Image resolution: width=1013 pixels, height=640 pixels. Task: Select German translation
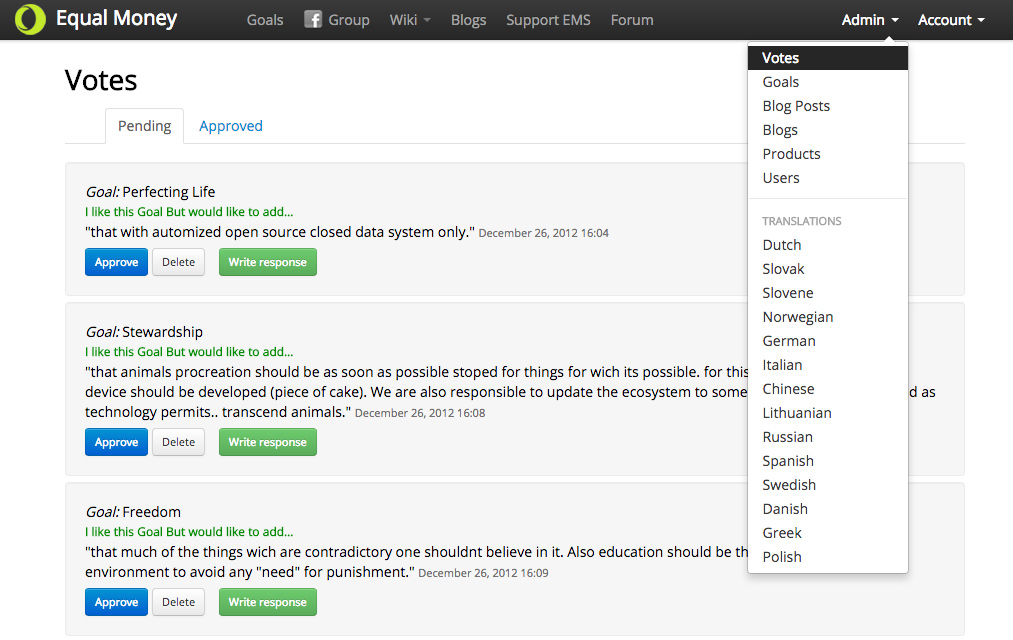789,340
